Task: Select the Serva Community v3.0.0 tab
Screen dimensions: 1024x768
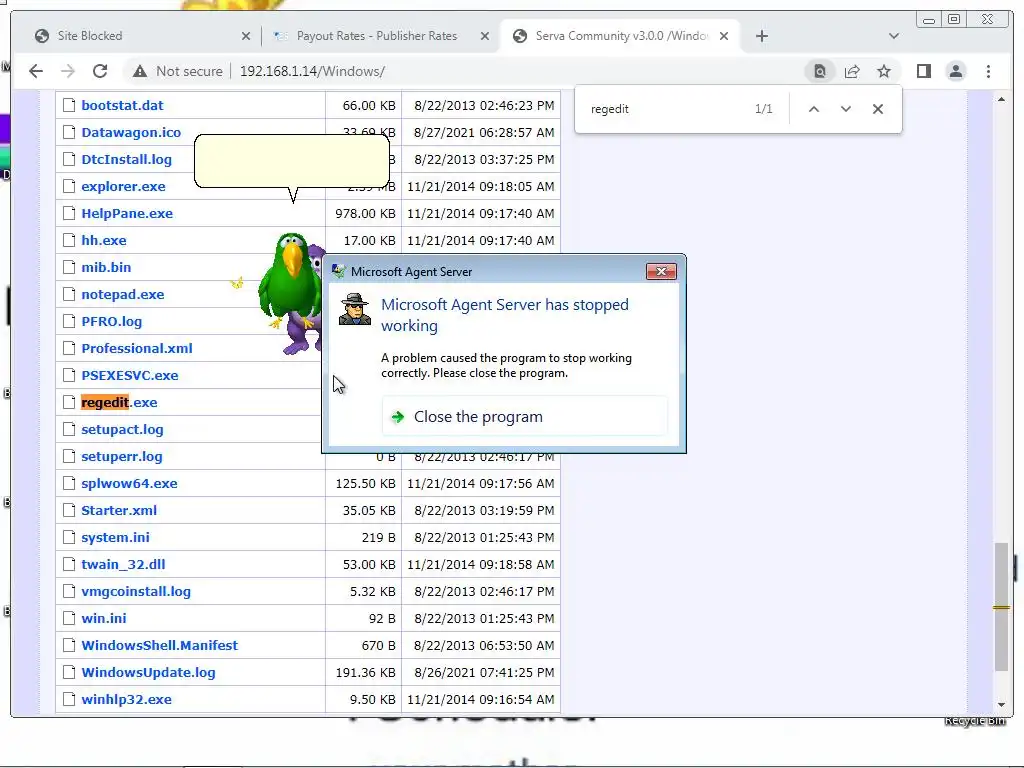Action: pos(619,36)
